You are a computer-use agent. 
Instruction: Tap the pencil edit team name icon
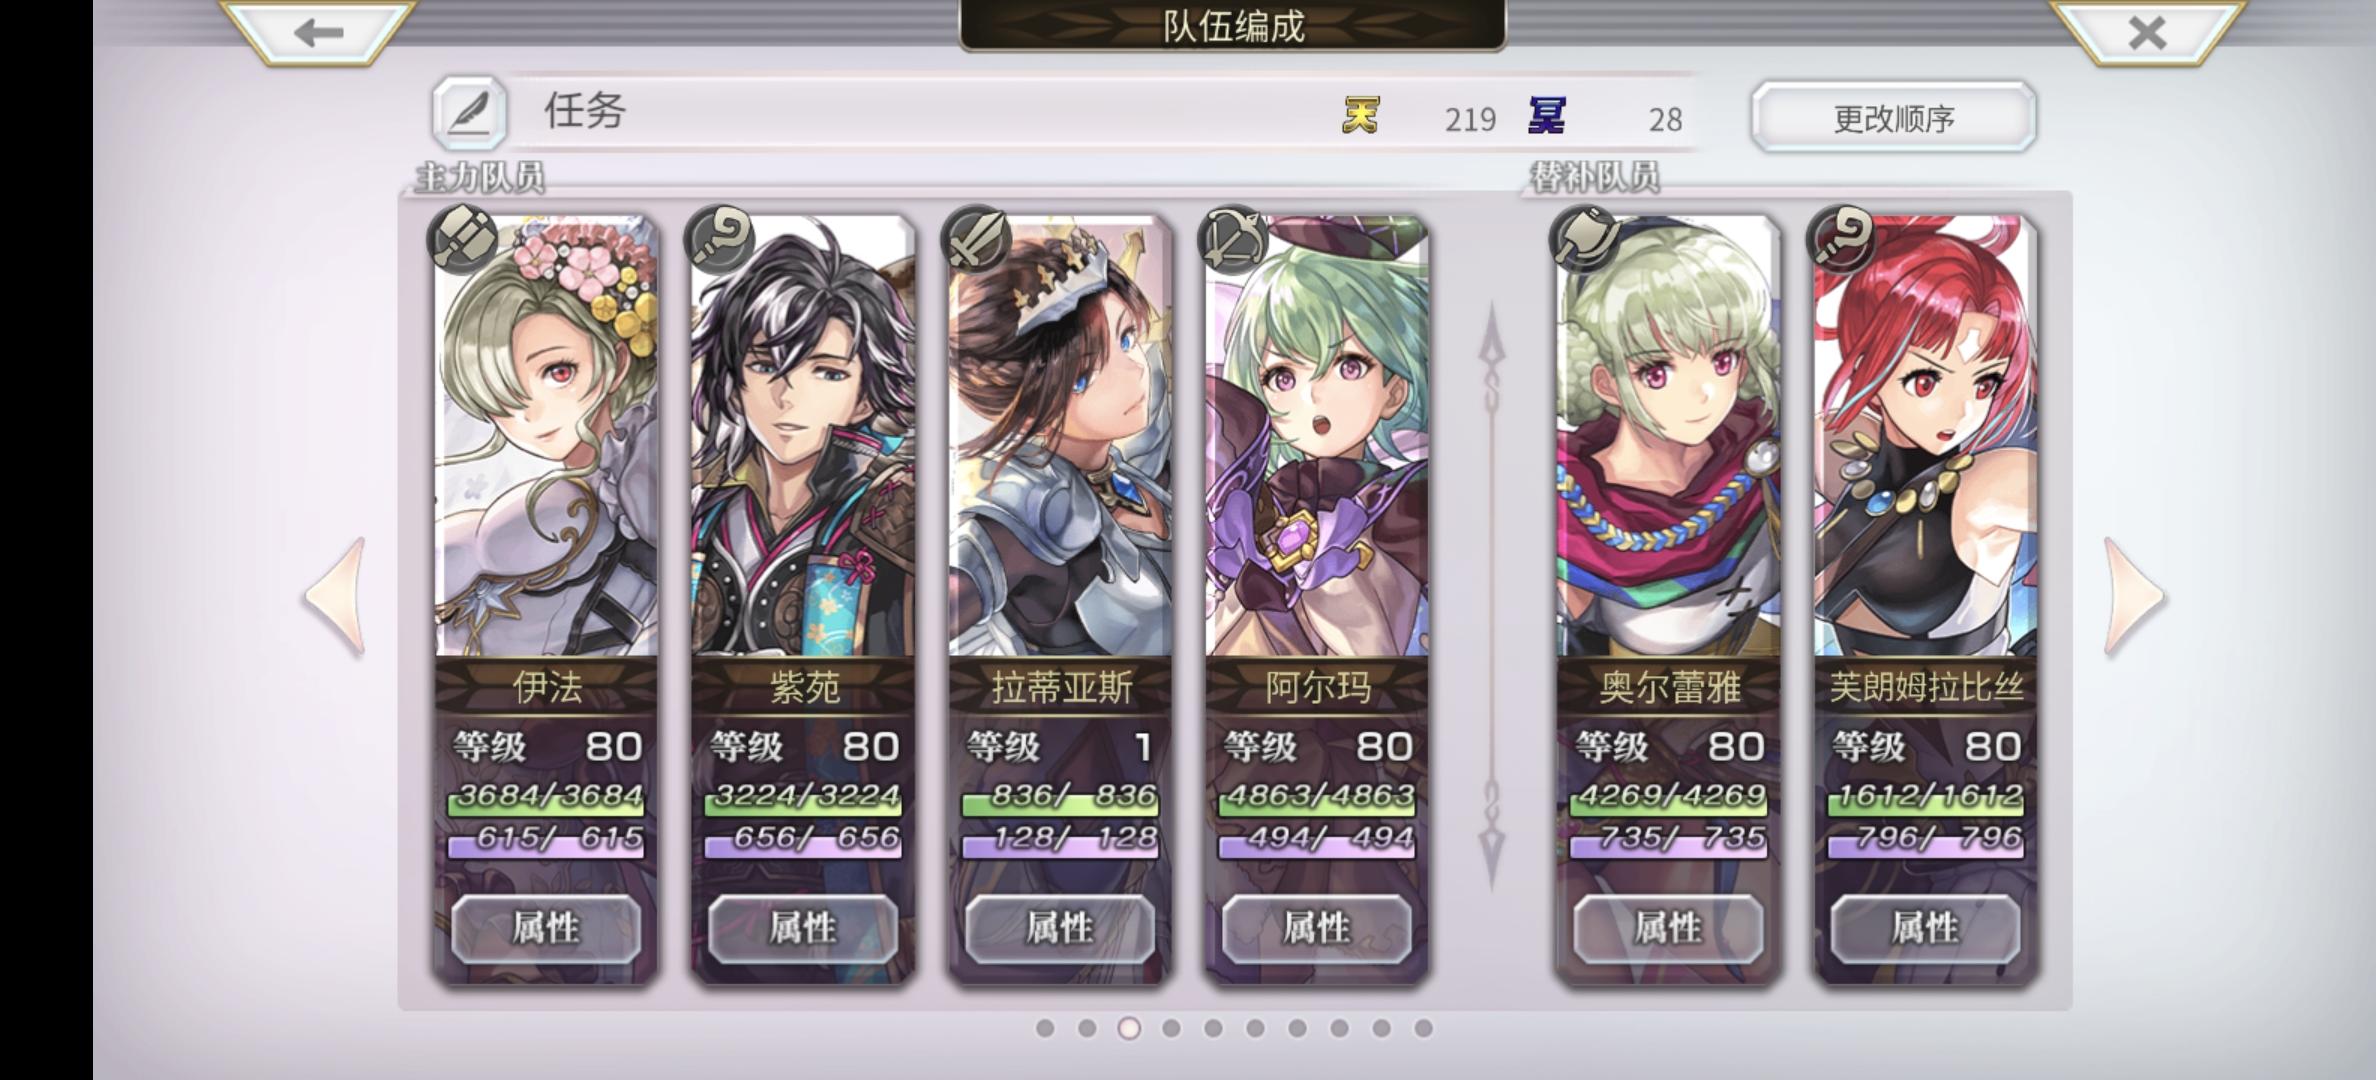pos(469,114)
